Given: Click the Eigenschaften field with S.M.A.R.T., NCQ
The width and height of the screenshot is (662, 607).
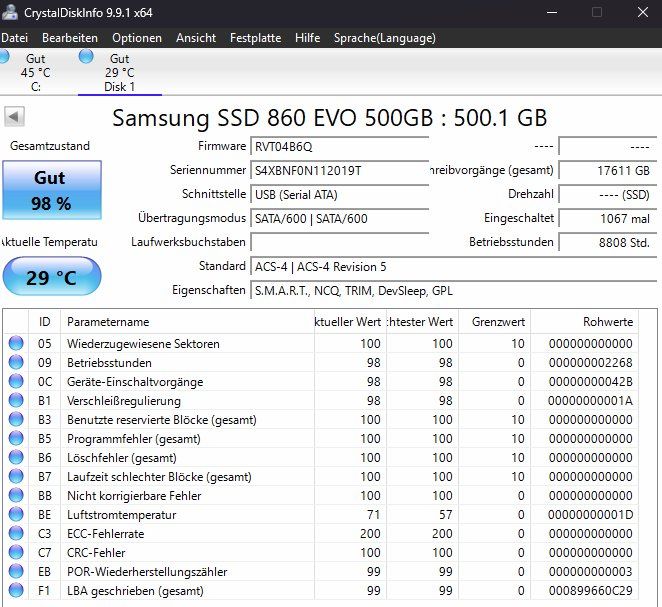Looking at the screenshot, I should (454, 291).
